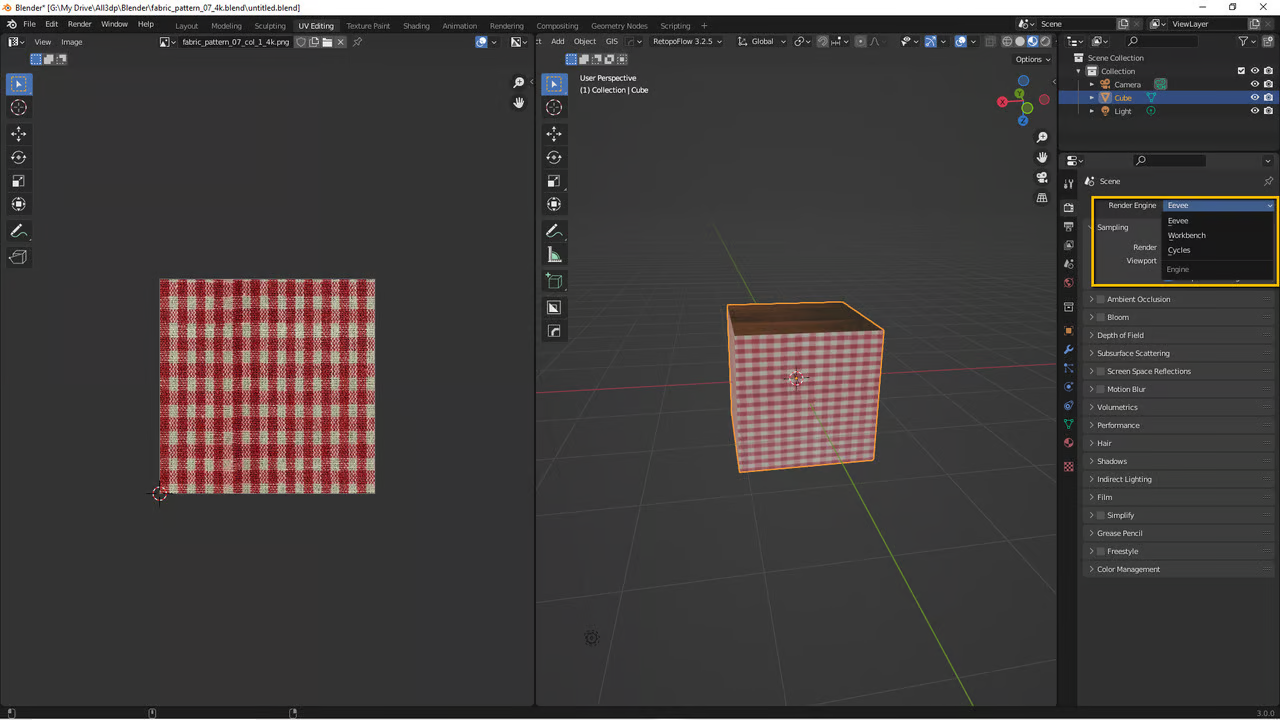Open the Render menu

coord(80,24)
